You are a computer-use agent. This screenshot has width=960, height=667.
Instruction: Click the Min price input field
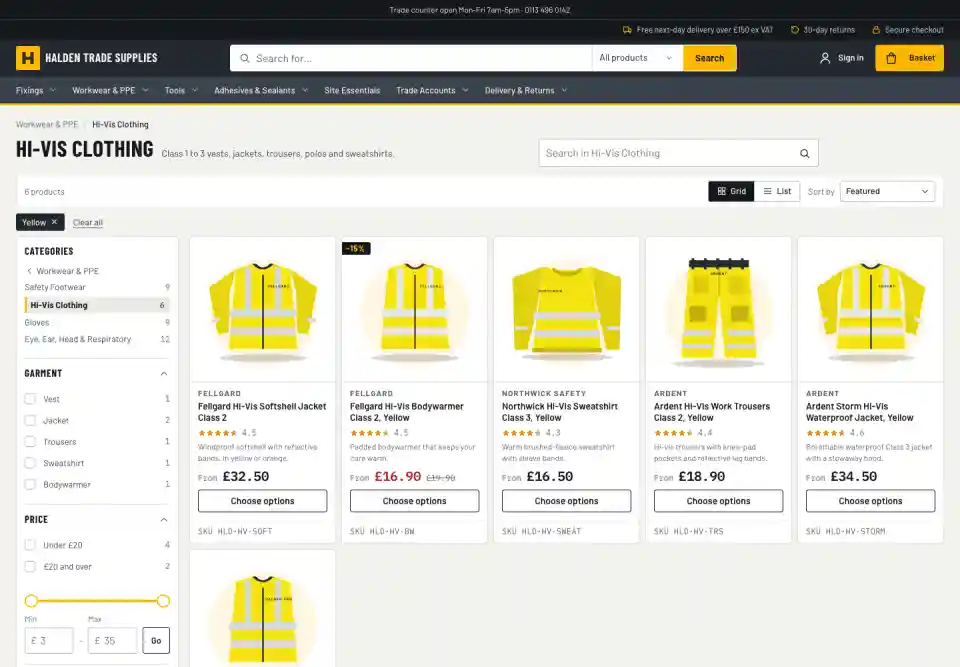[49, 641]
